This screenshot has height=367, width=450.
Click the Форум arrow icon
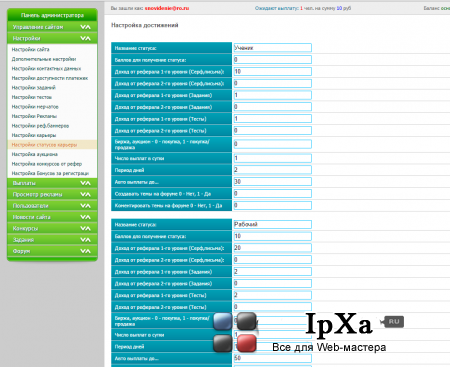click(85, 251)
